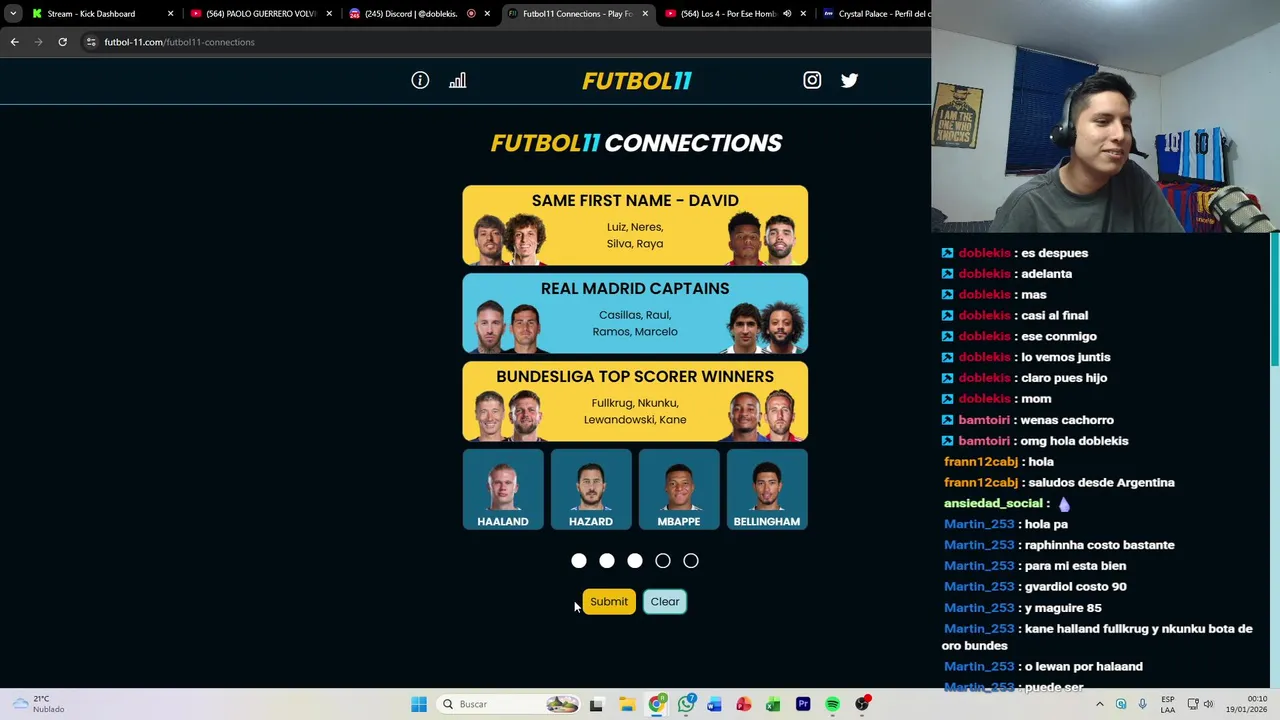Go back with the browser back arrow
Image resolution: width=1280 pixels, height=720 pixels.
click(14, 42)
